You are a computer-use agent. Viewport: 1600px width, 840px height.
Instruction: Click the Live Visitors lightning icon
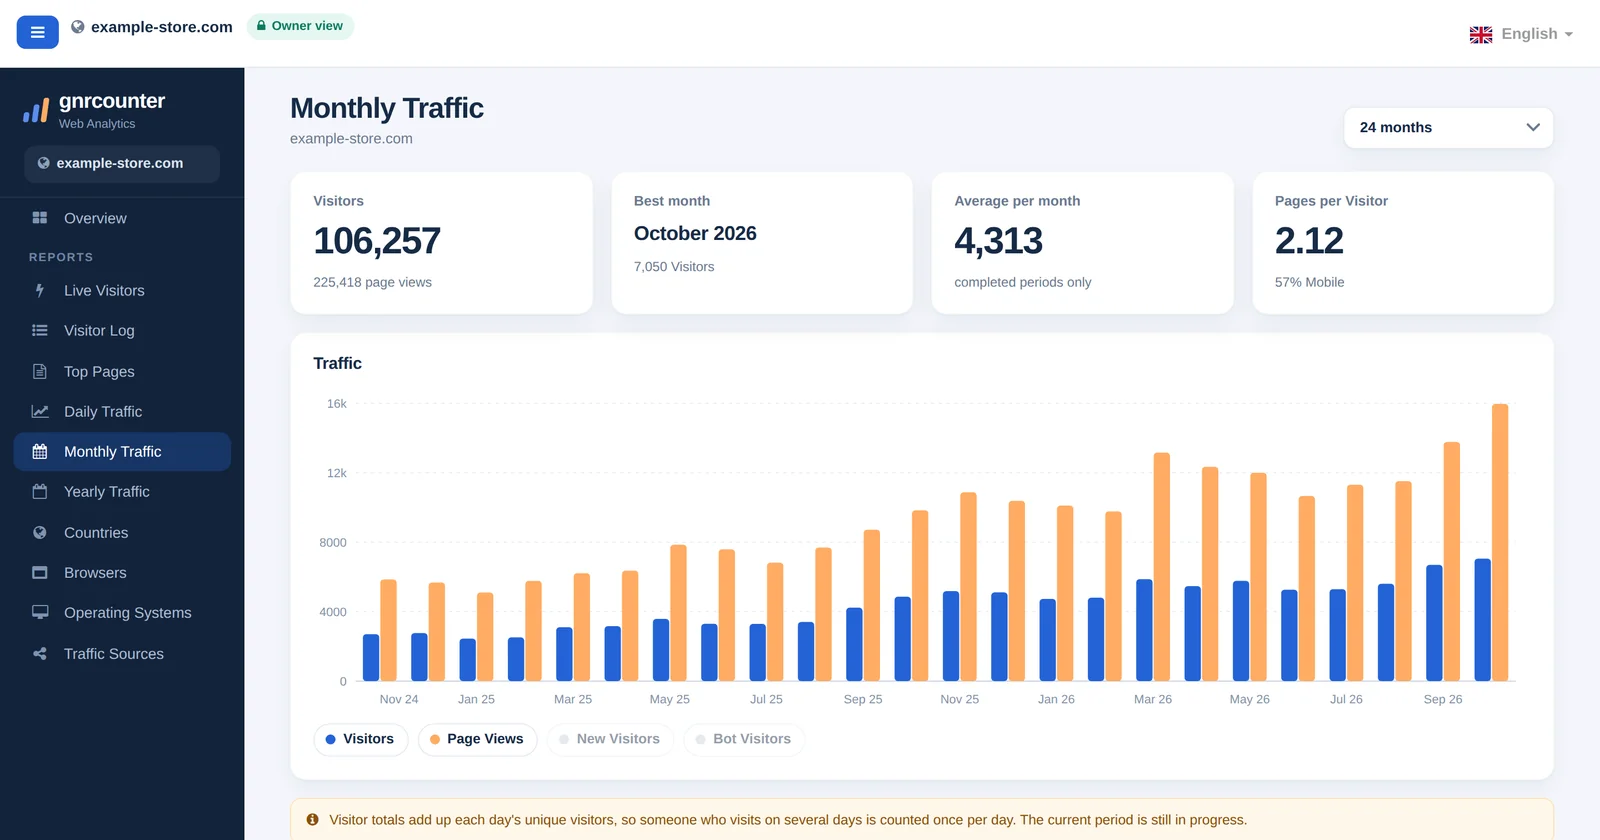click(40, 290)
